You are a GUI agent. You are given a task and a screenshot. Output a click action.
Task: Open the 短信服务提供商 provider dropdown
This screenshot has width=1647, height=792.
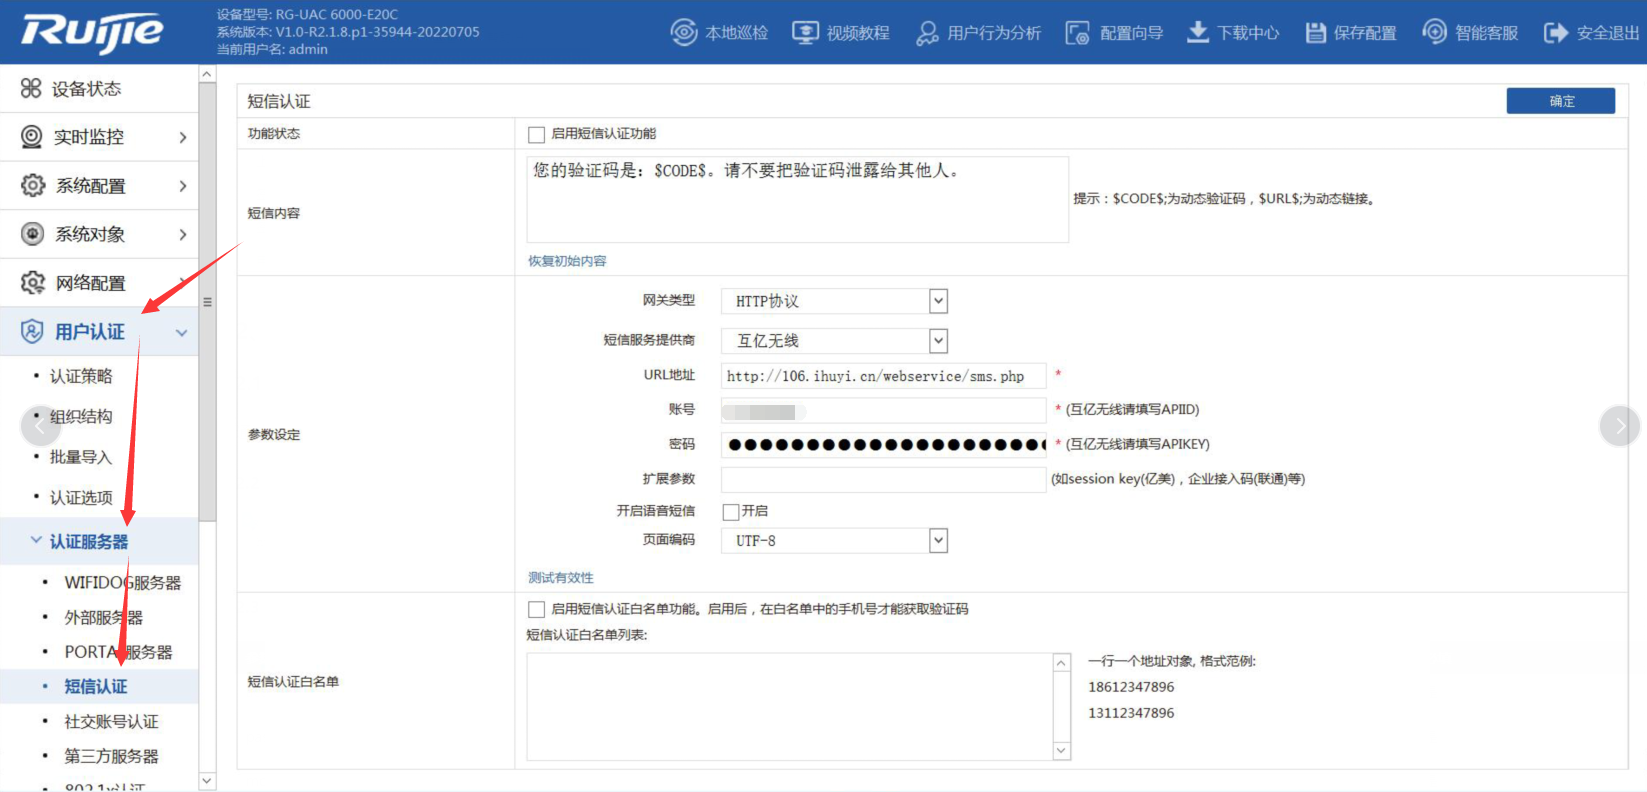[937, 341]
